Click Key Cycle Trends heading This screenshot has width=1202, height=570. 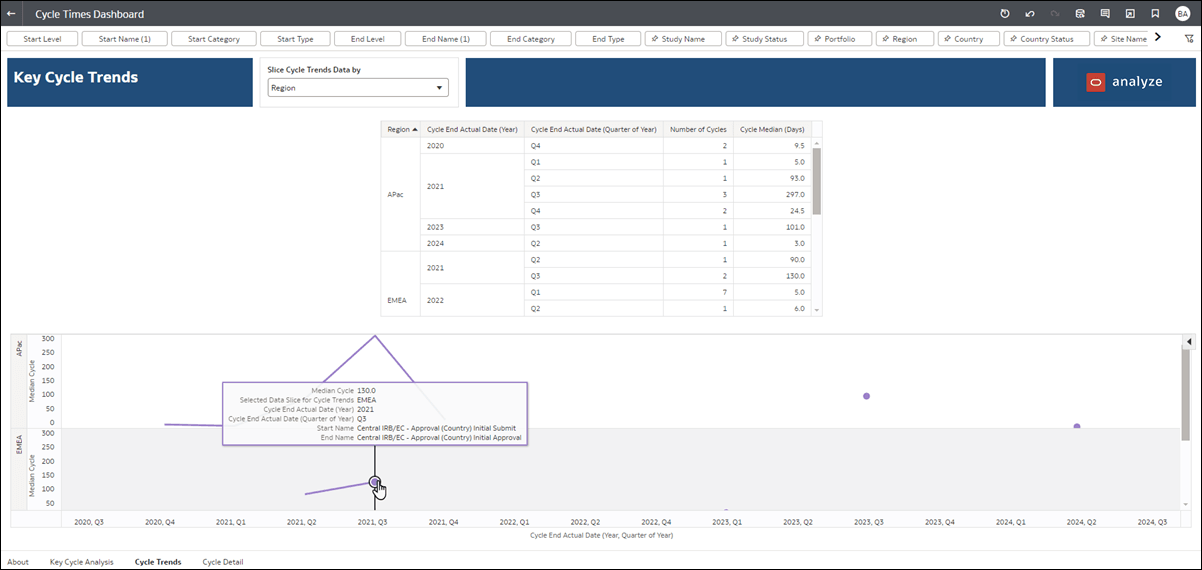click(76, 77)
